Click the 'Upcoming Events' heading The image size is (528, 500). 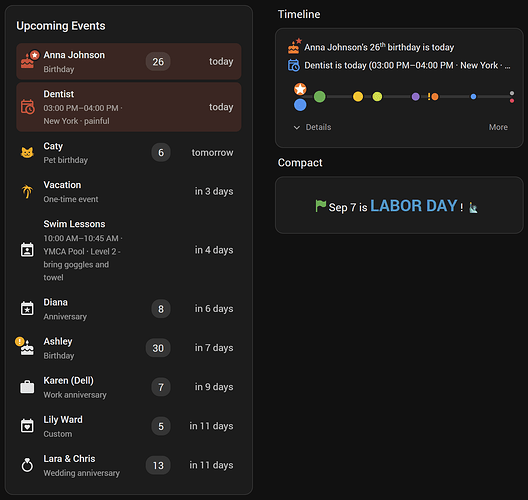pyautogui.click(x=61, y=26)
